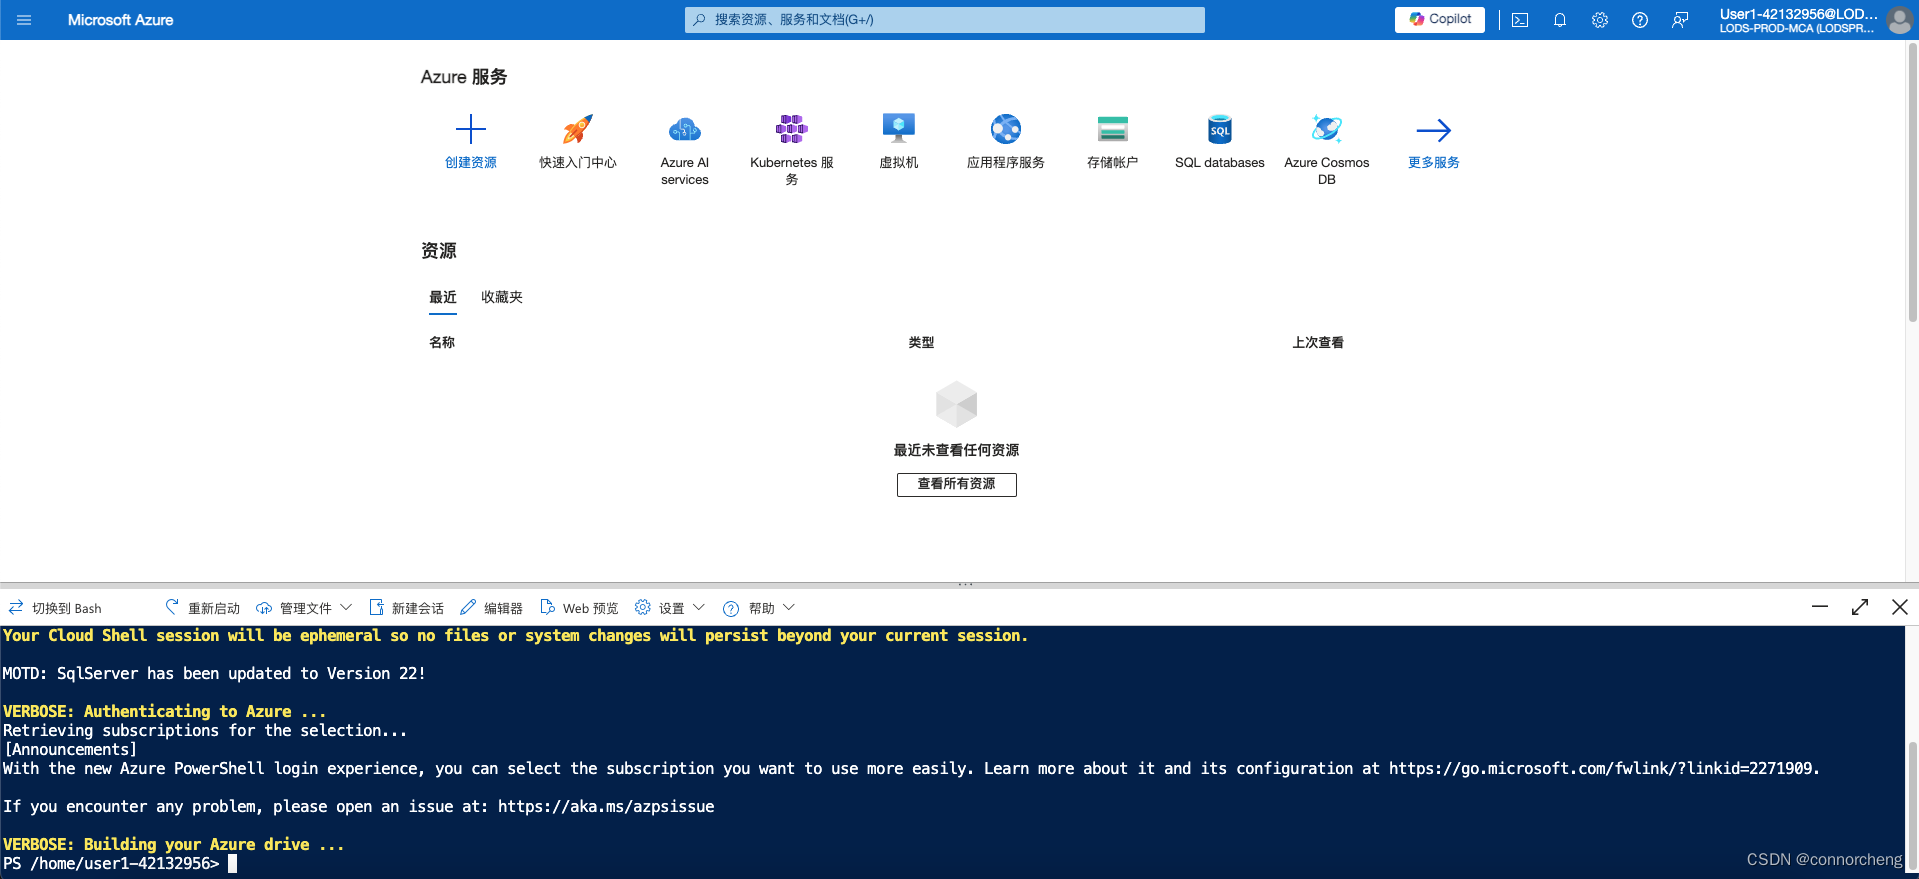Image resolution: width=1919 pixels, height=879 pixels.
Task: Switch to the 收藏夹 tab
Action: [502, 297]
